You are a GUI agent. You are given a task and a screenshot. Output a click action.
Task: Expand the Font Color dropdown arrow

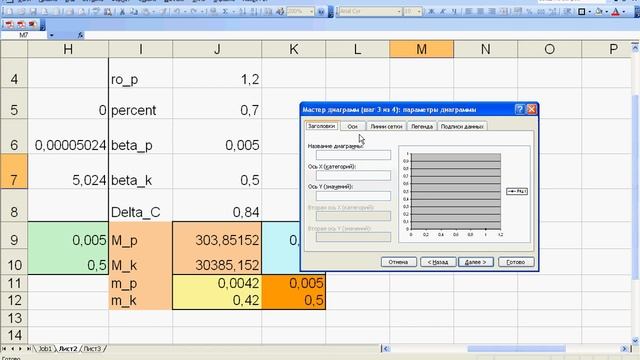[x=624, y=12]
